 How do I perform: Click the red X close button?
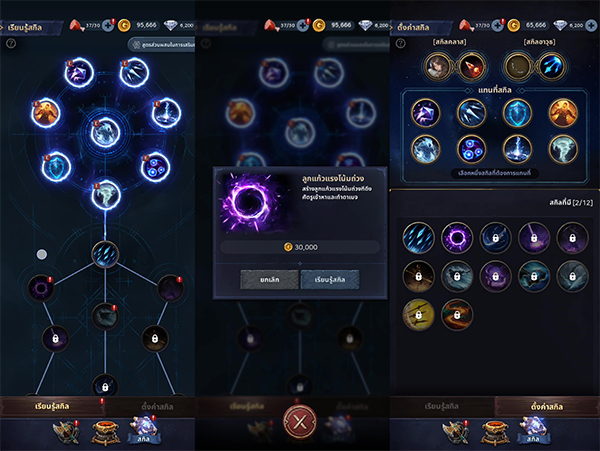click(x=300, y=422)
